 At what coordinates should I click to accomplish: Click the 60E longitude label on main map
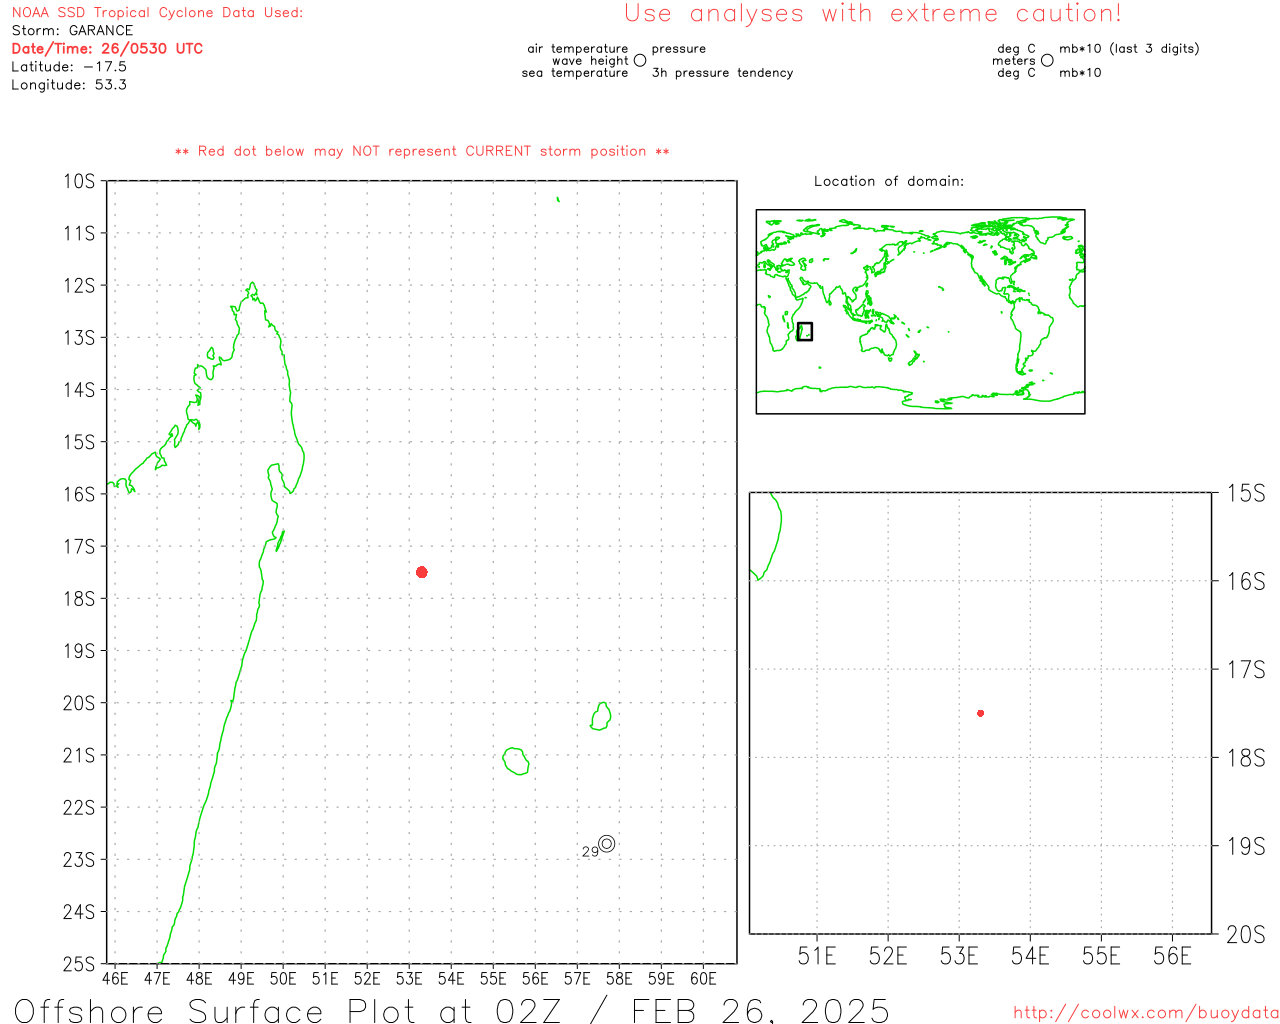(x=703, y=979)
